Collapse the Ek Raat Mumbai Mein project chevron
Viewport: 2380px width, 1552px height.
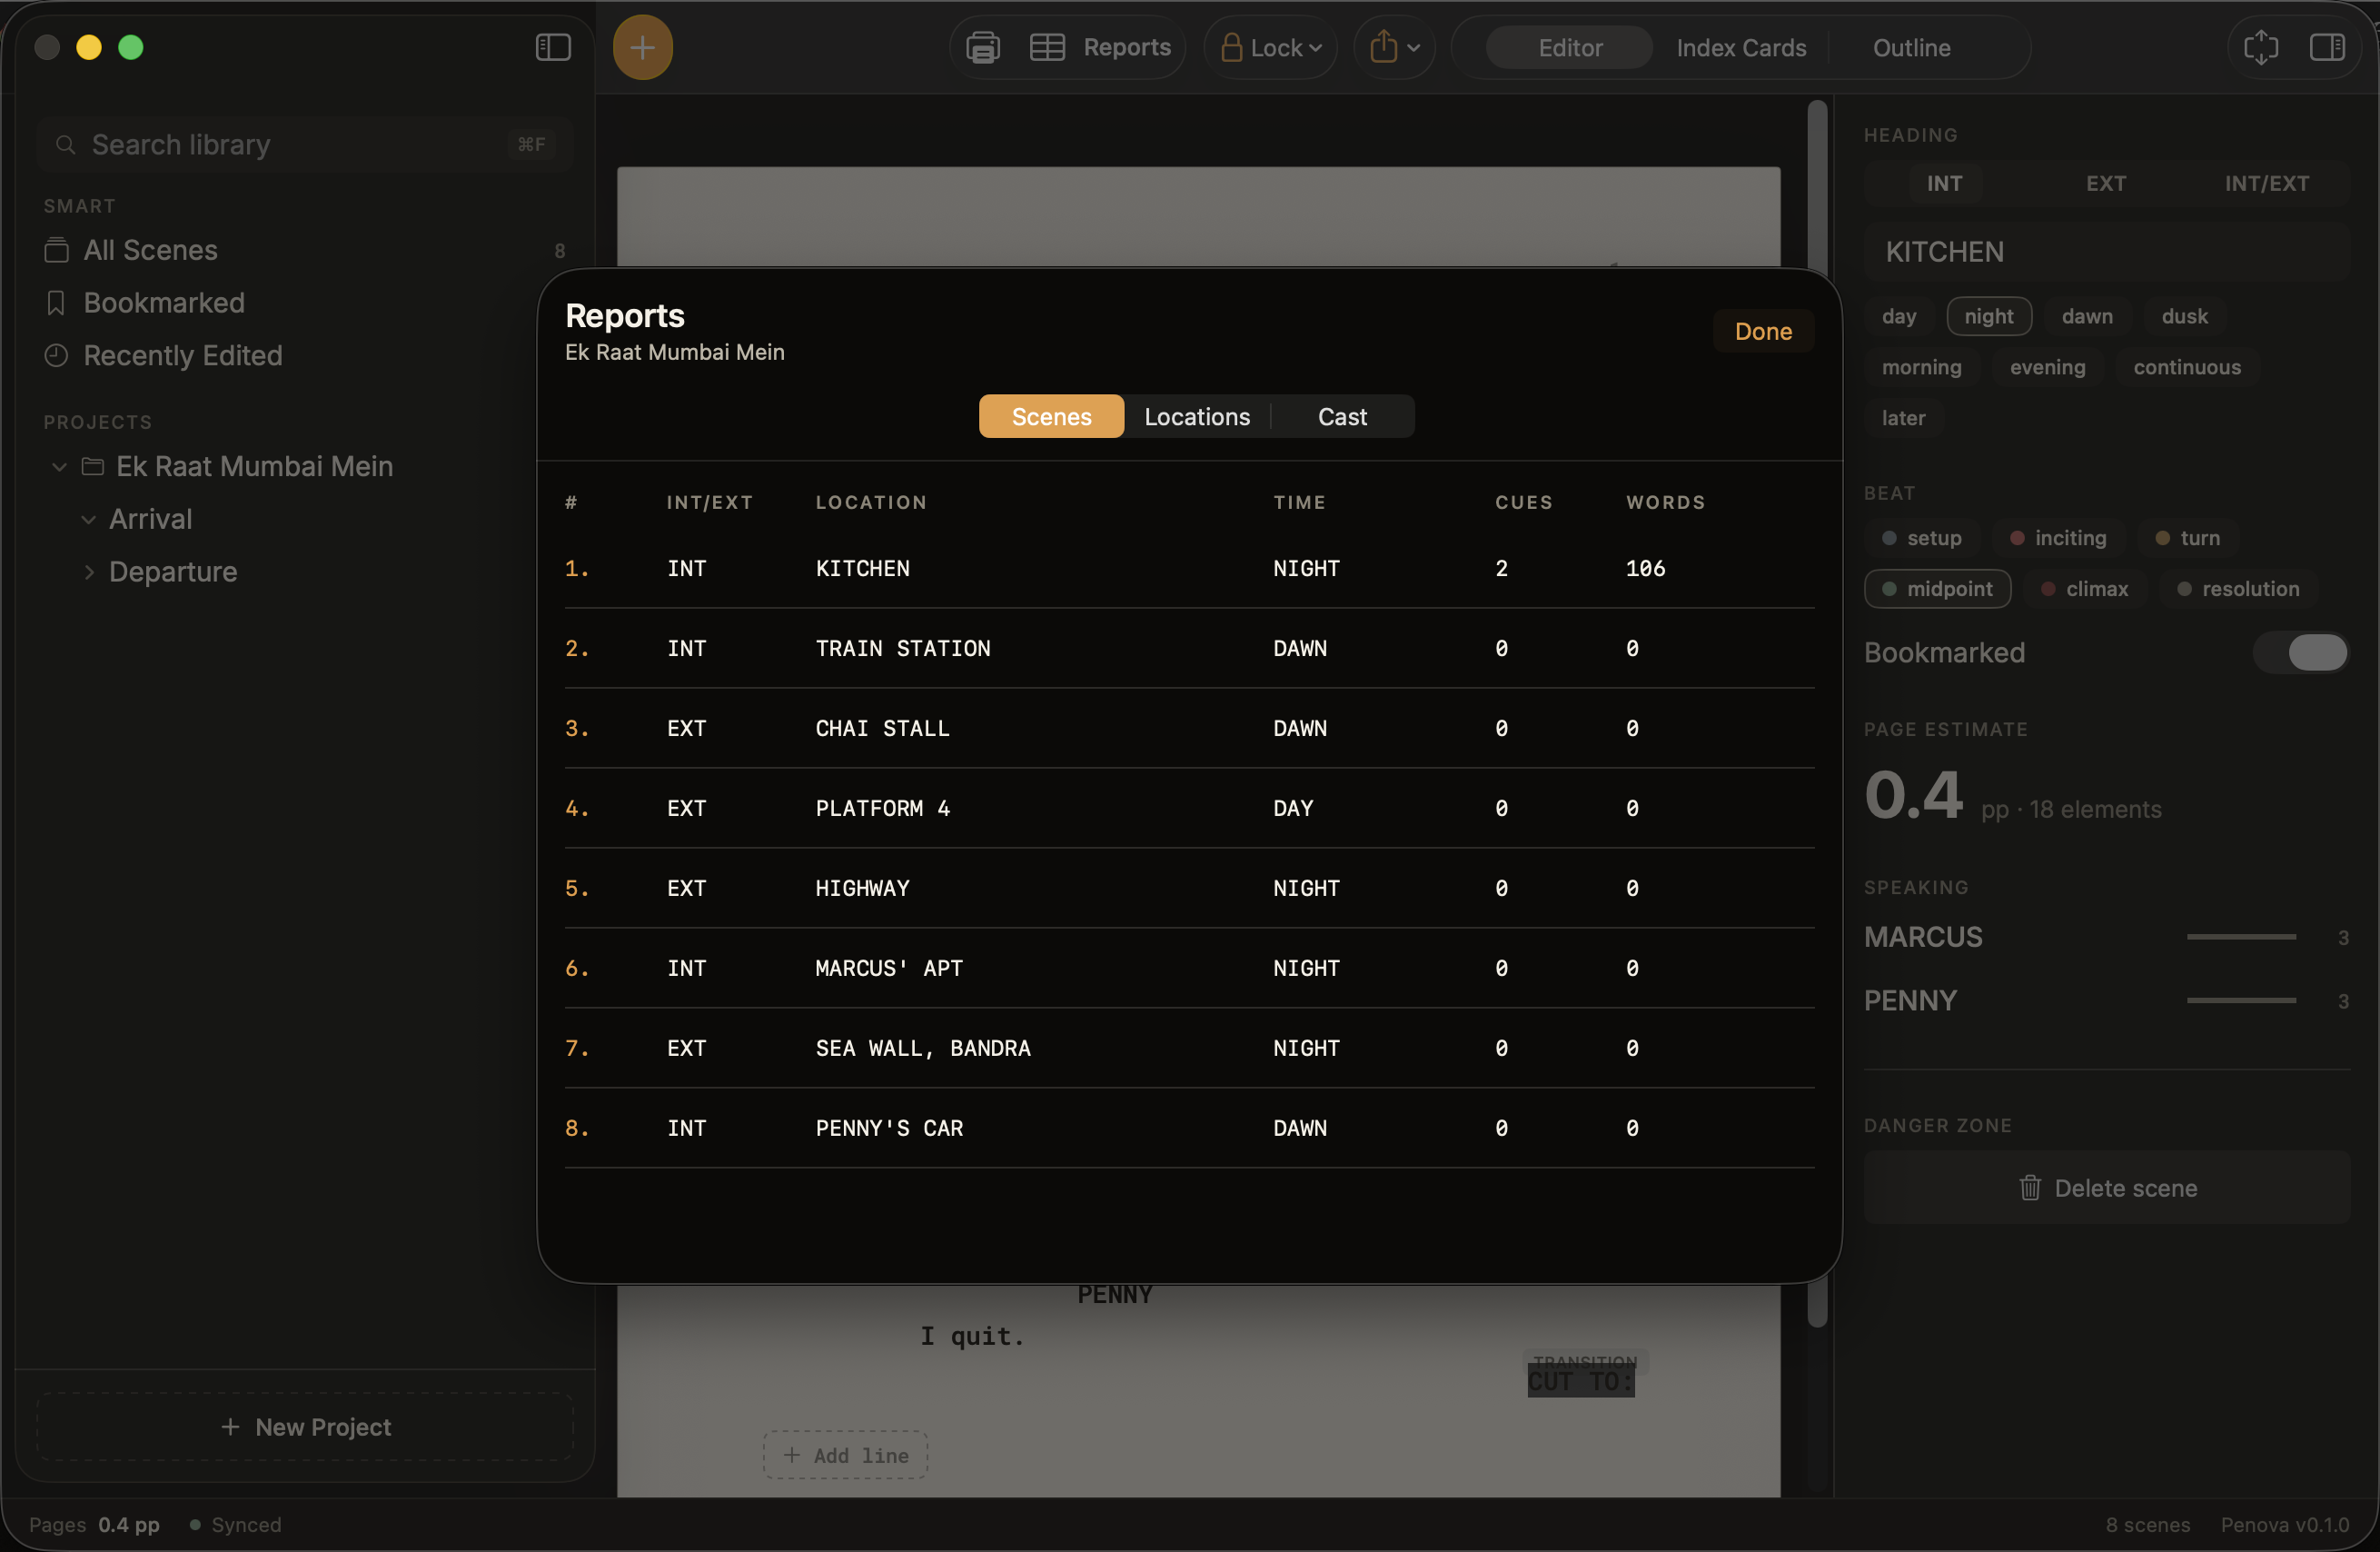point(59,466)
